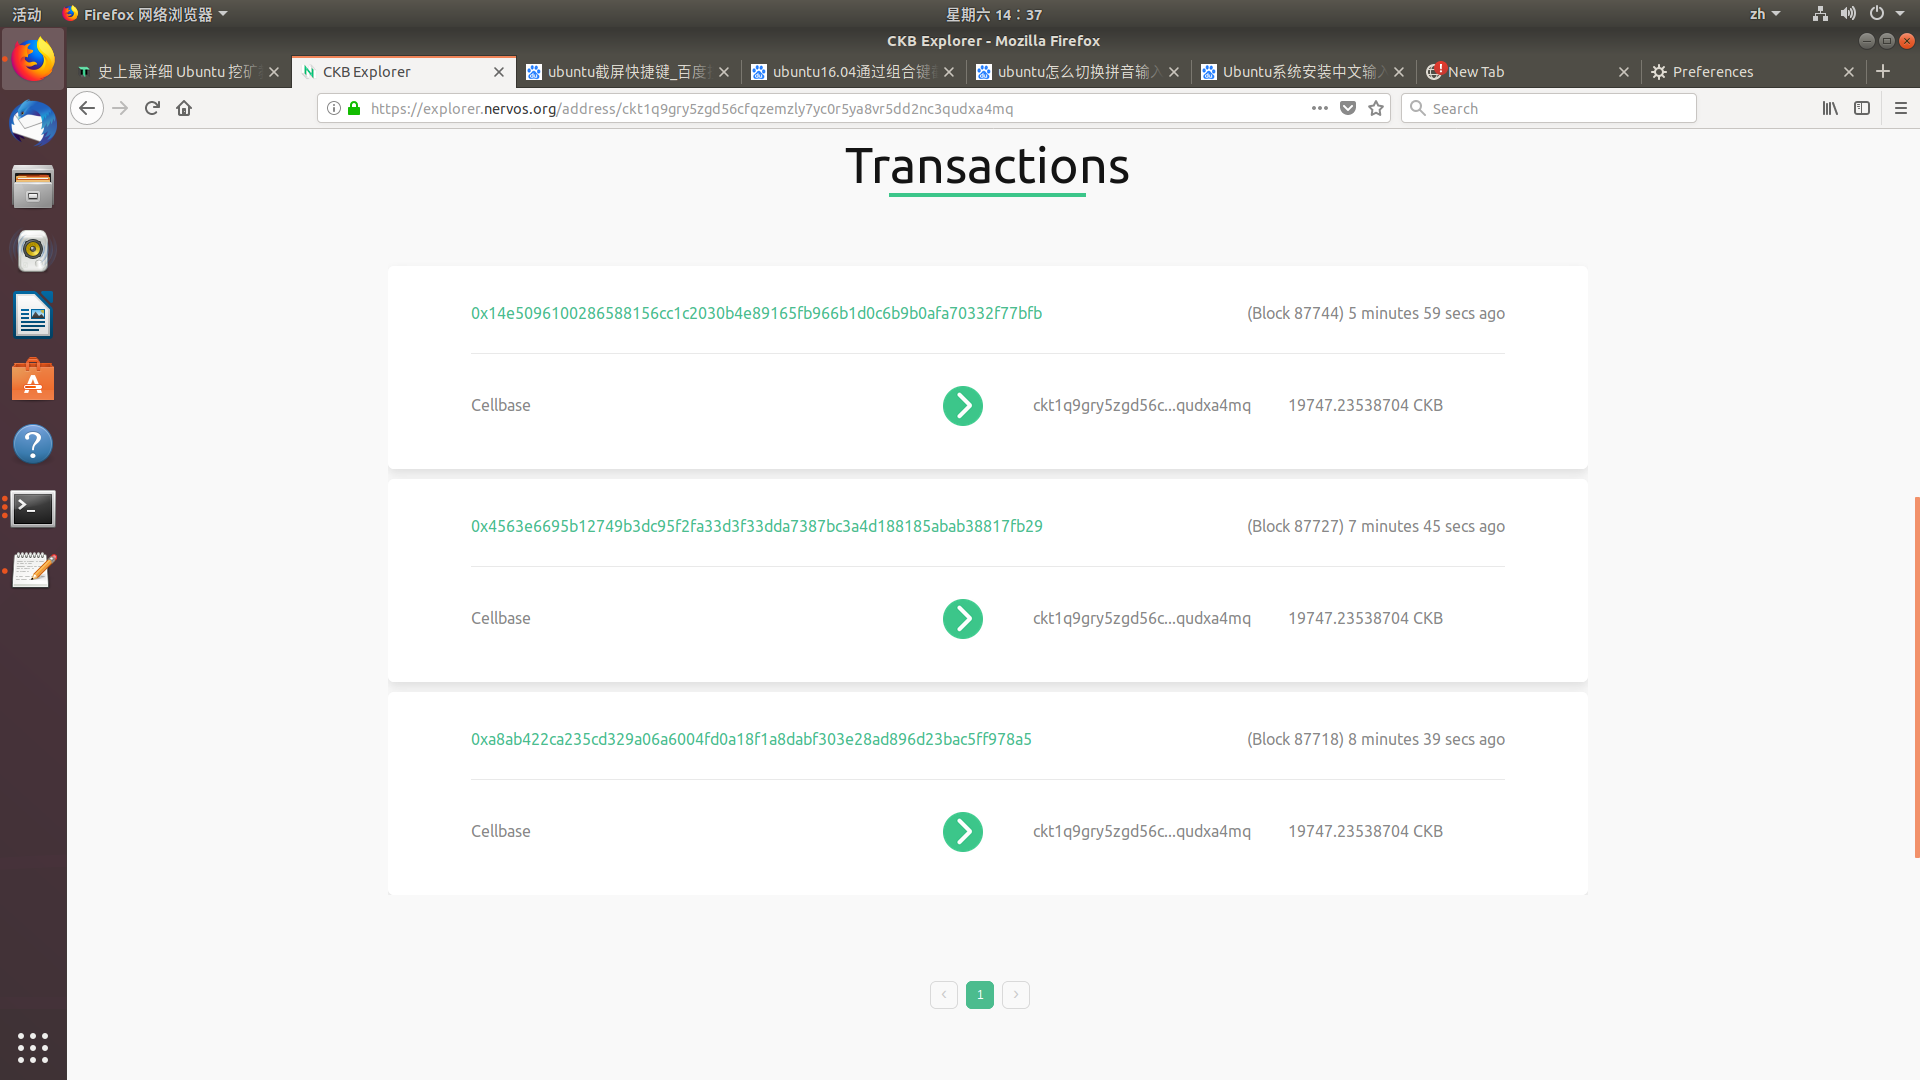
Task: Open transaction hash 0x4563e6695b12...
Action: coord(757,526)
